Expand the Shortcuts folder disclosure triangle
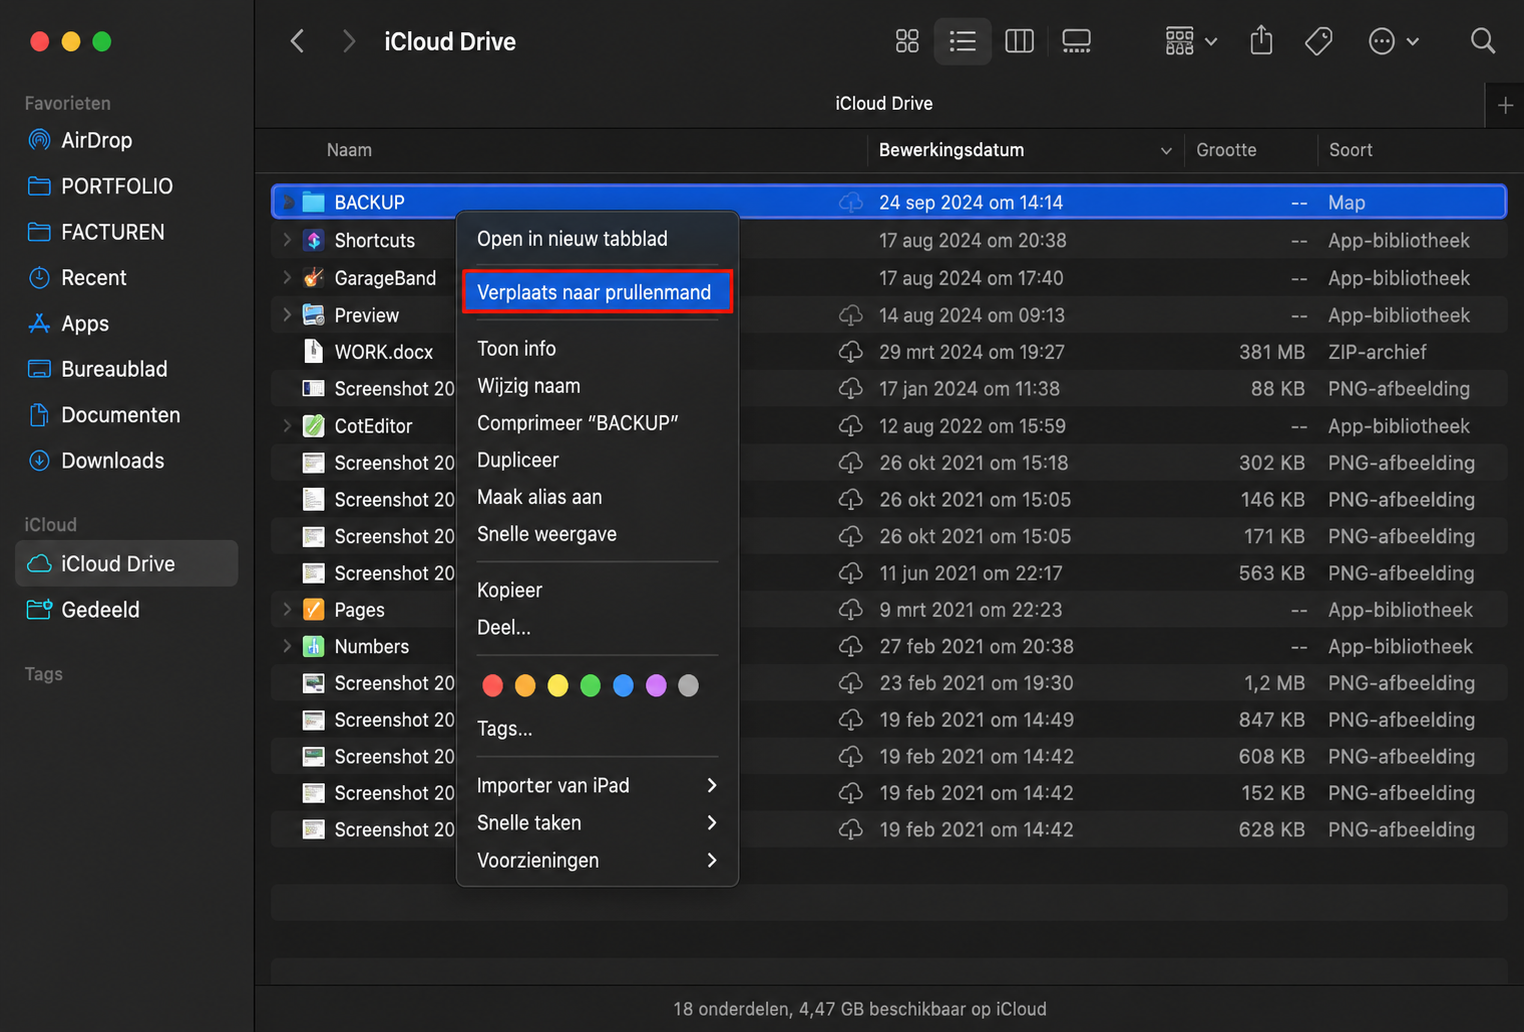 tap(287, 240)
